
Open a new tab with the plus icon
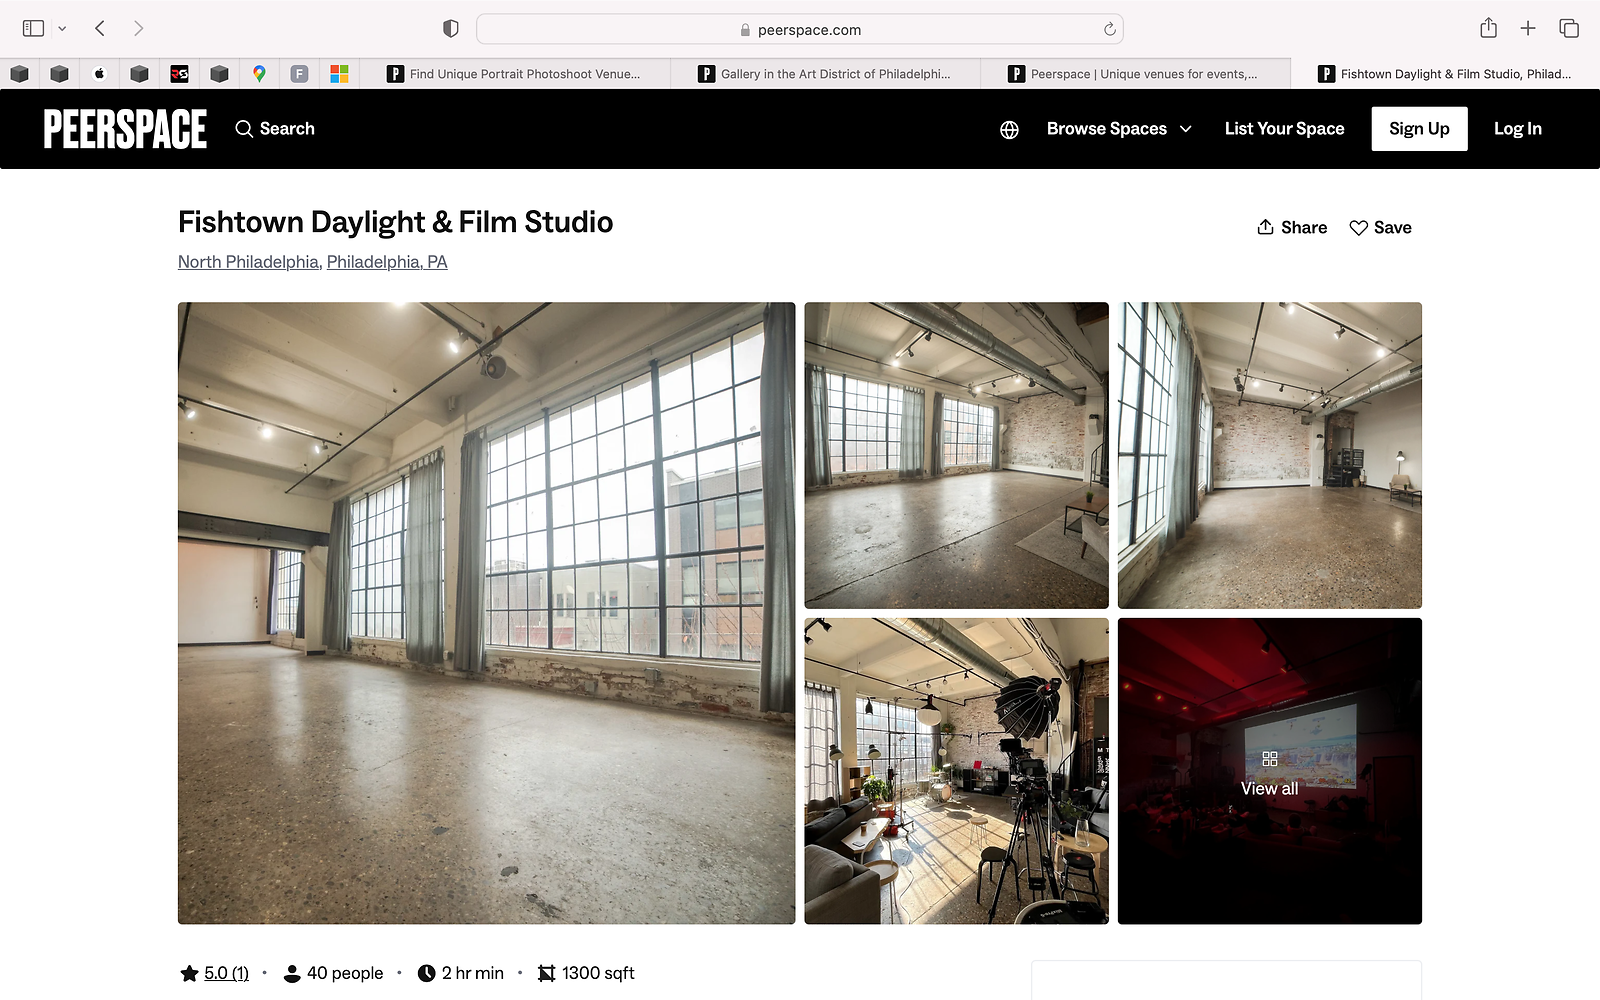coord(1528,28)
